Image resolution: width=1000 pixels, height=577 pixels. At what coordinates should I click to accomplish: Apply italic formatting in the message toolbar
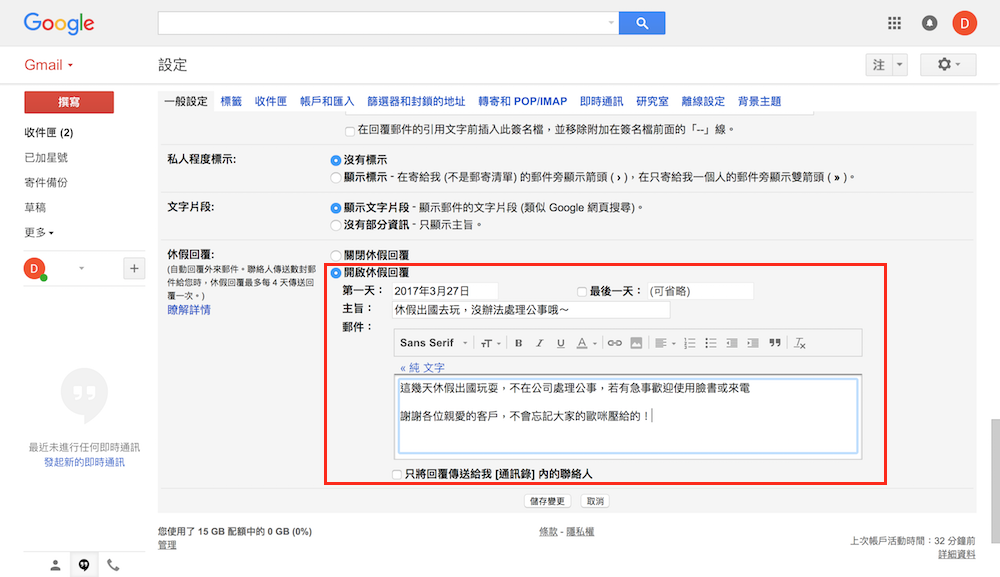(x=539, y=343)
